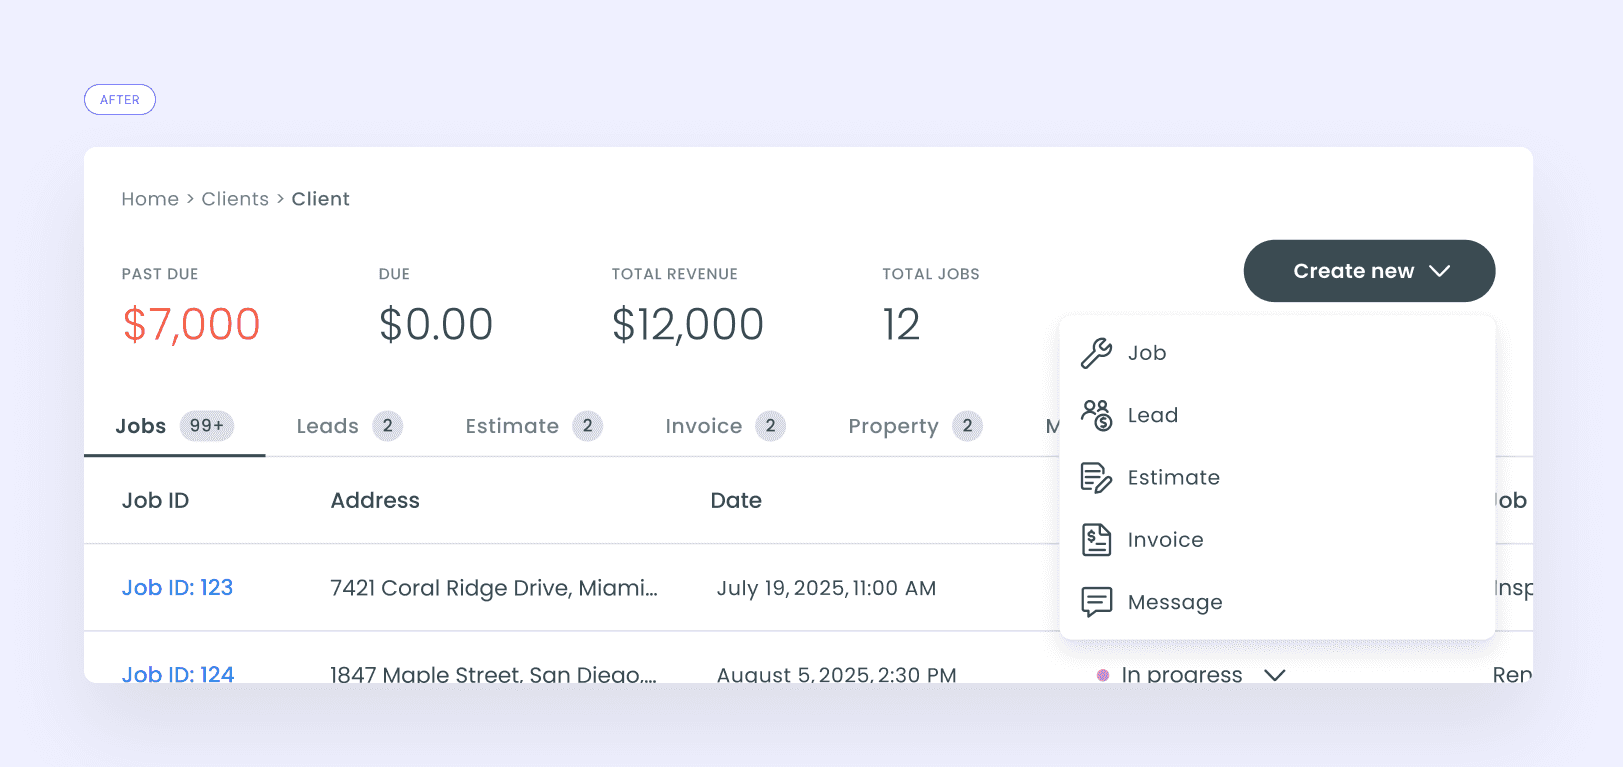
Task: Click the Invoice dollar-document icon
Action: coord(1096,540)
